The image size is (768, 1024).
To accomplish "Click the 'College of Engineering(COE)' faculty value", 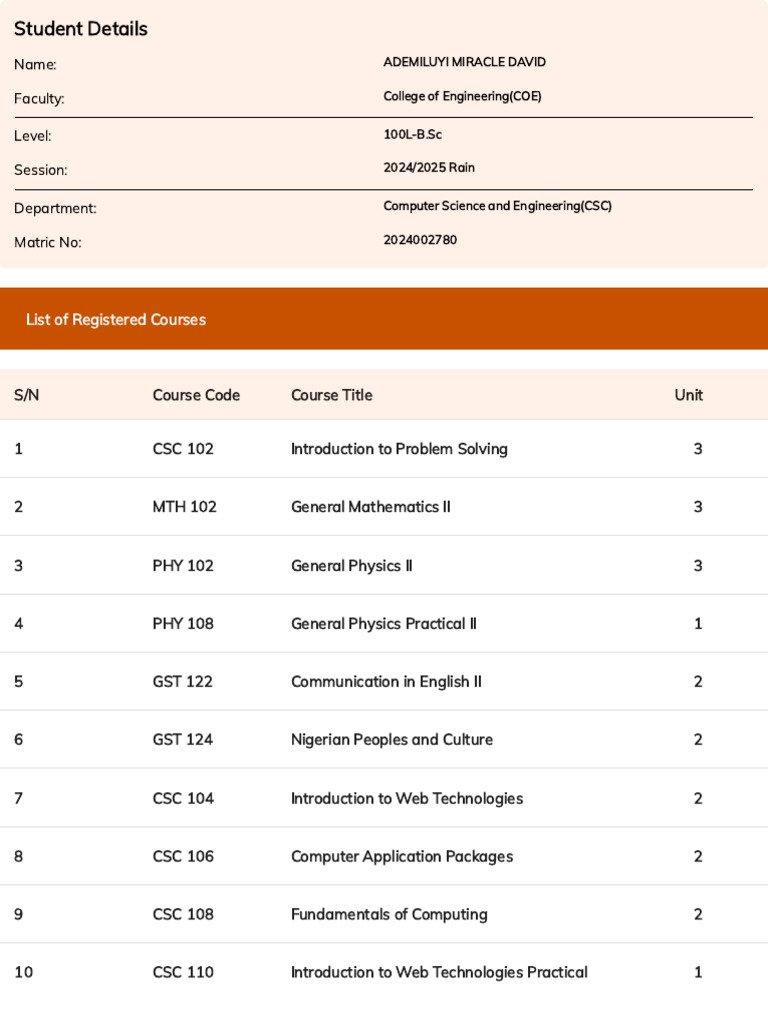I will point(462,96).
